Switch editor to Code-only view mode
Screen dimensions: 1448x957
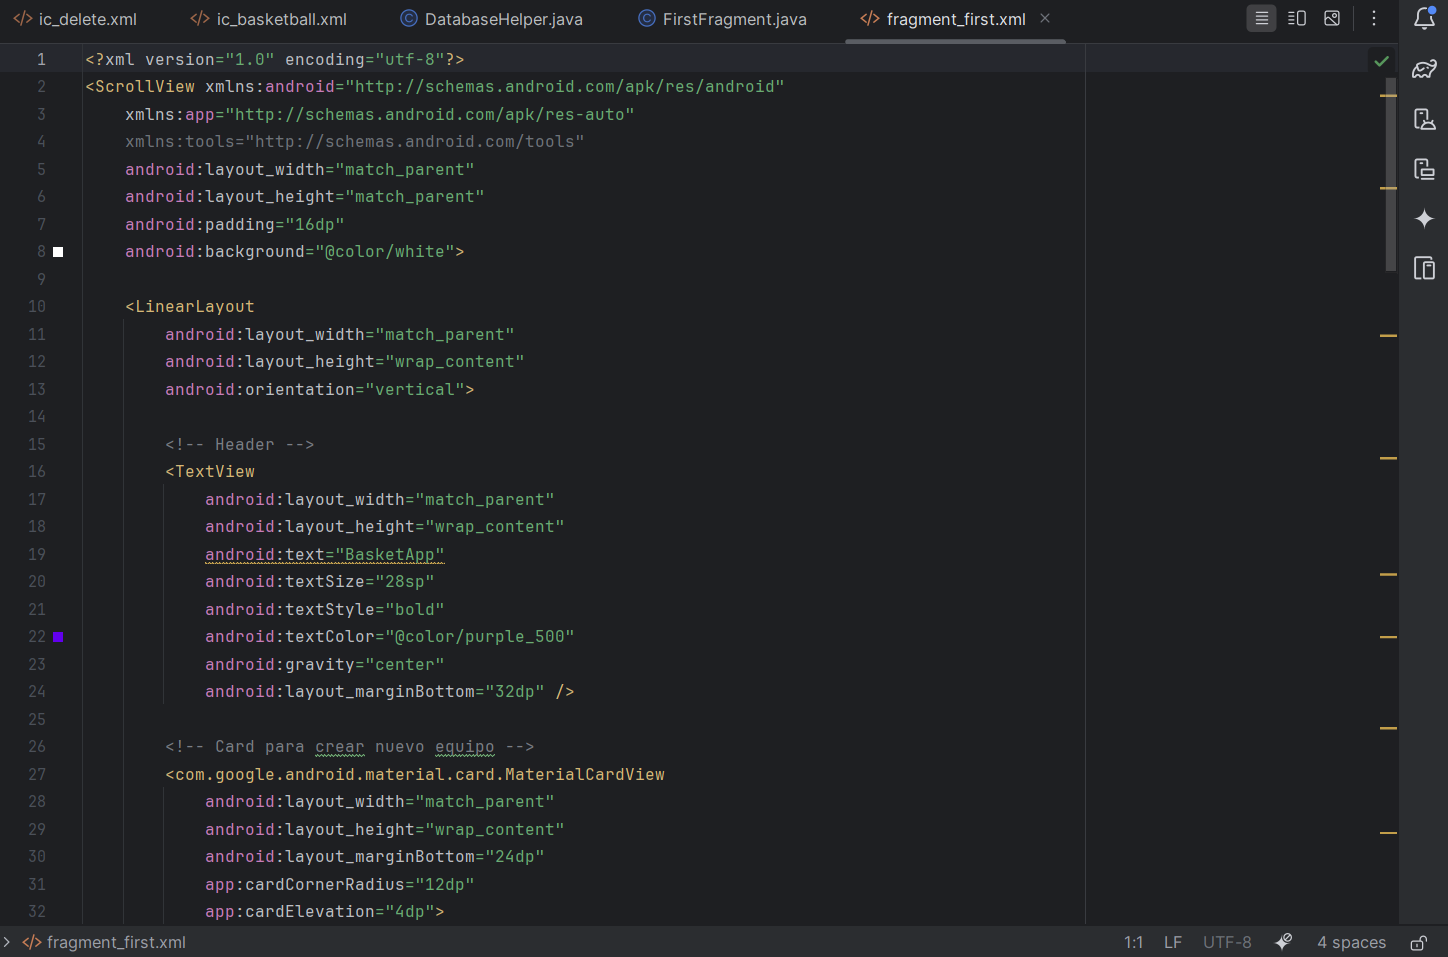pos(1261,18)
